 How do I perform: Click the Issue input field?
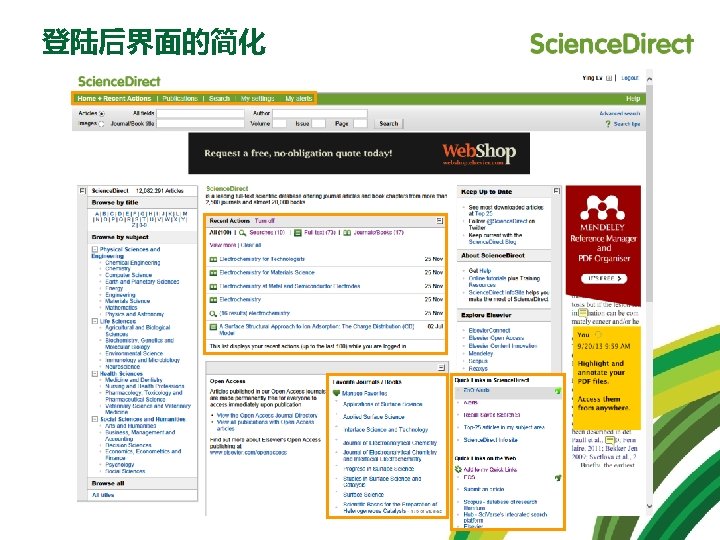point(318,124)
